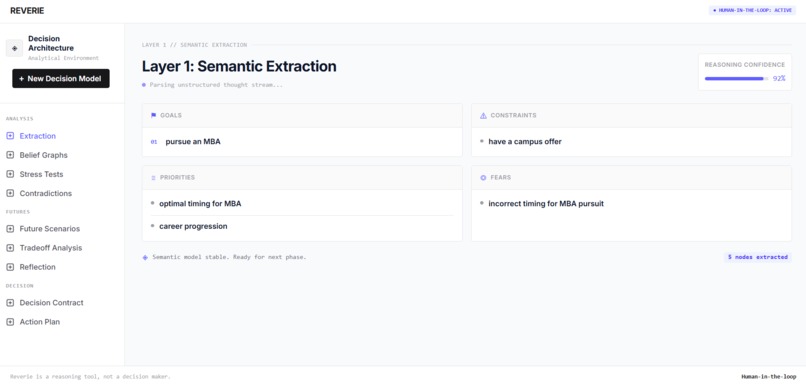Click the plus icon beside Tradeoff Analysis
The image size is (806, 384).
pyautogui.click(x=10, y=248)
